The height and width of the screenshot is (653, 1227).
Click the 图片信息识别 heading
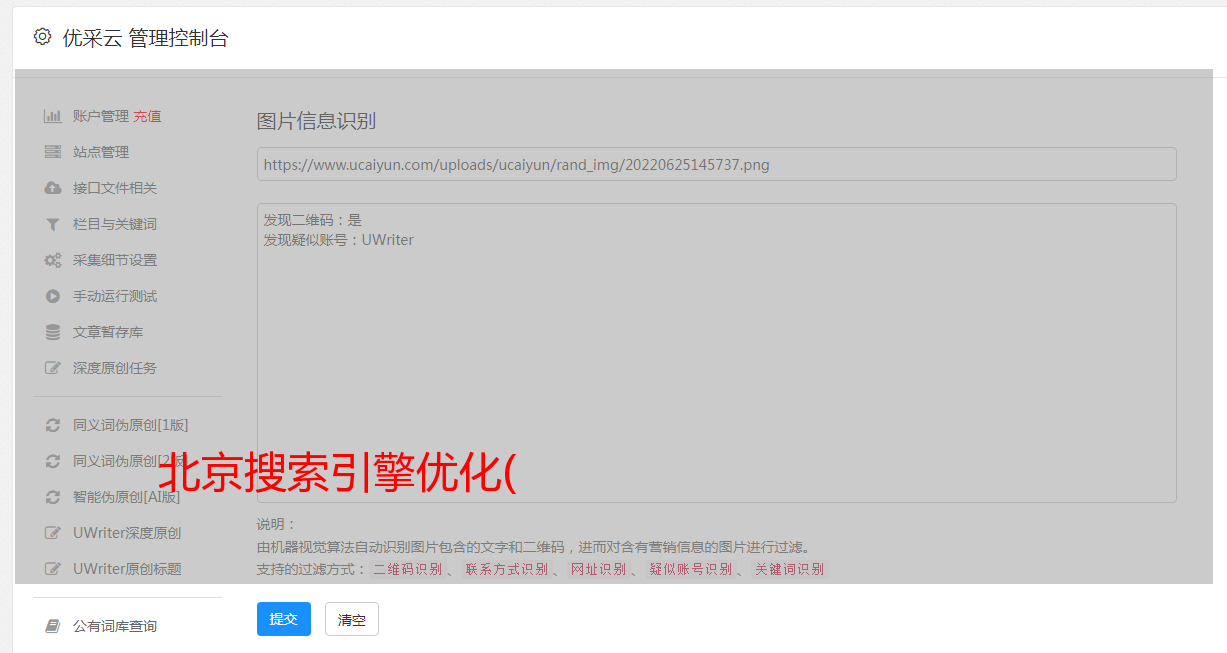(x=316, y=121)
